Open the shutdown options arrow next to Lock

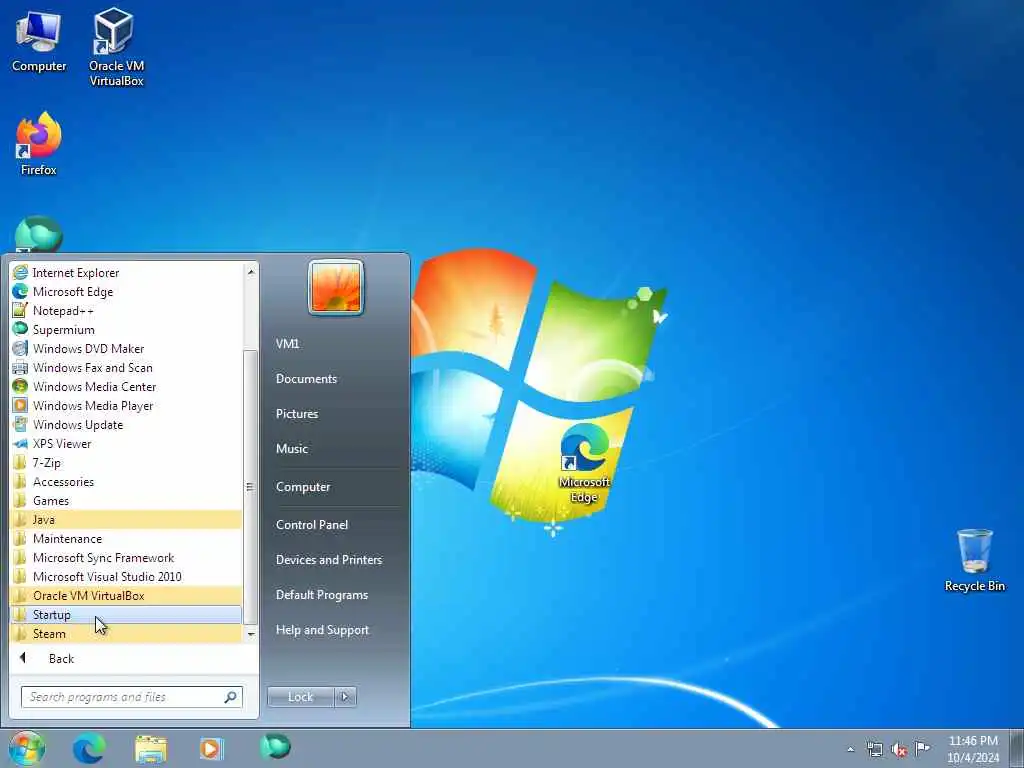(x=345, y=697)
